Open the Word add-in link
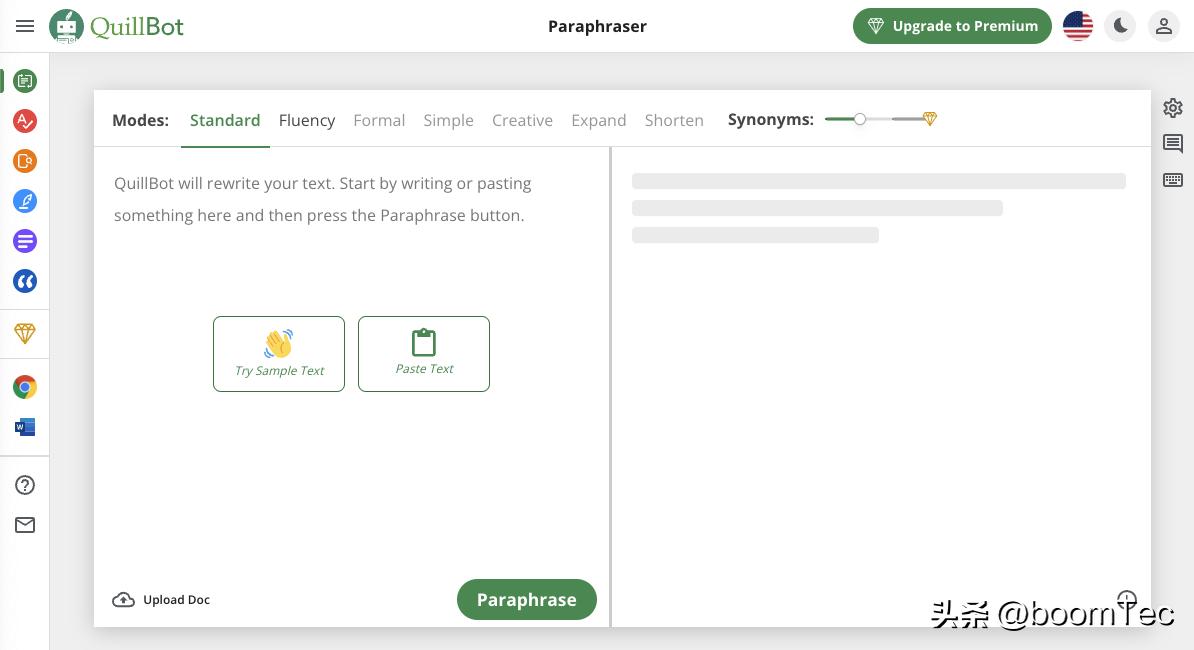Screen dimensions: 1194x650 click(25, 427)
